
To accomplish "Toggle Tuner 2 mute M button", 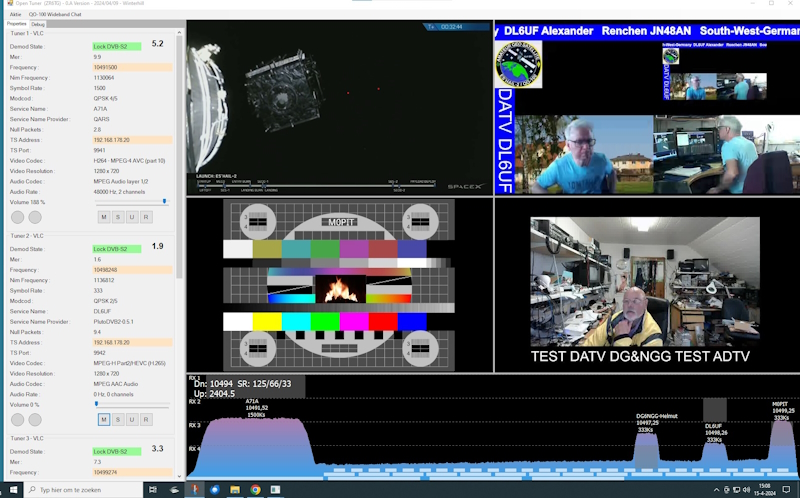I will [104, 419].
